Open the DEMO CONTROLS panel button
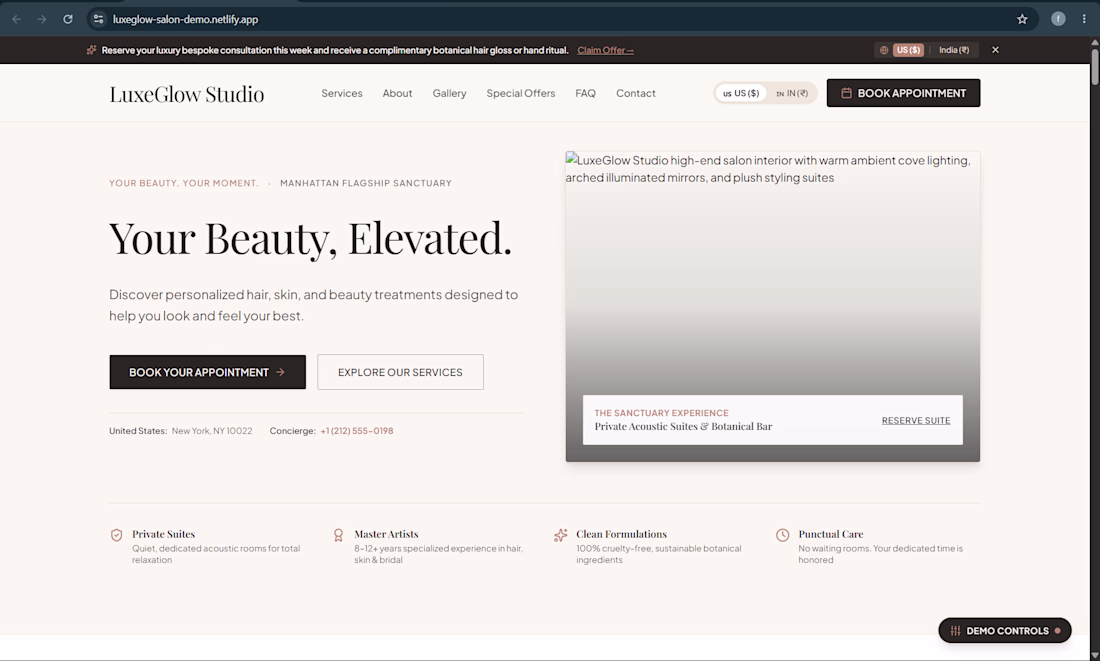Screen dimensions: 1100x661 (x=1005, y=630)
